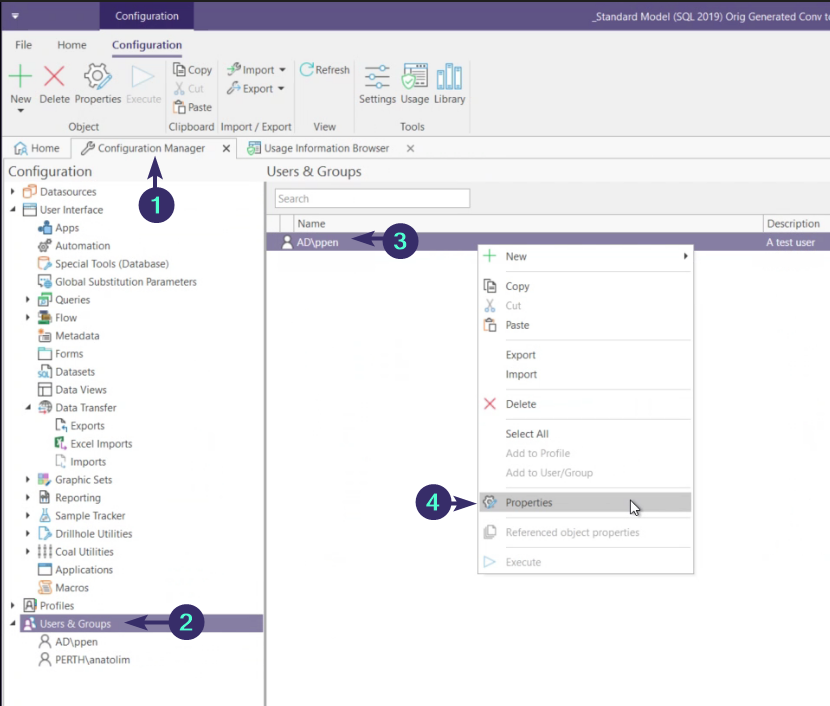Click the Paste icon in the Clipboard group
The image size is (830, 706).
[192, 107]
